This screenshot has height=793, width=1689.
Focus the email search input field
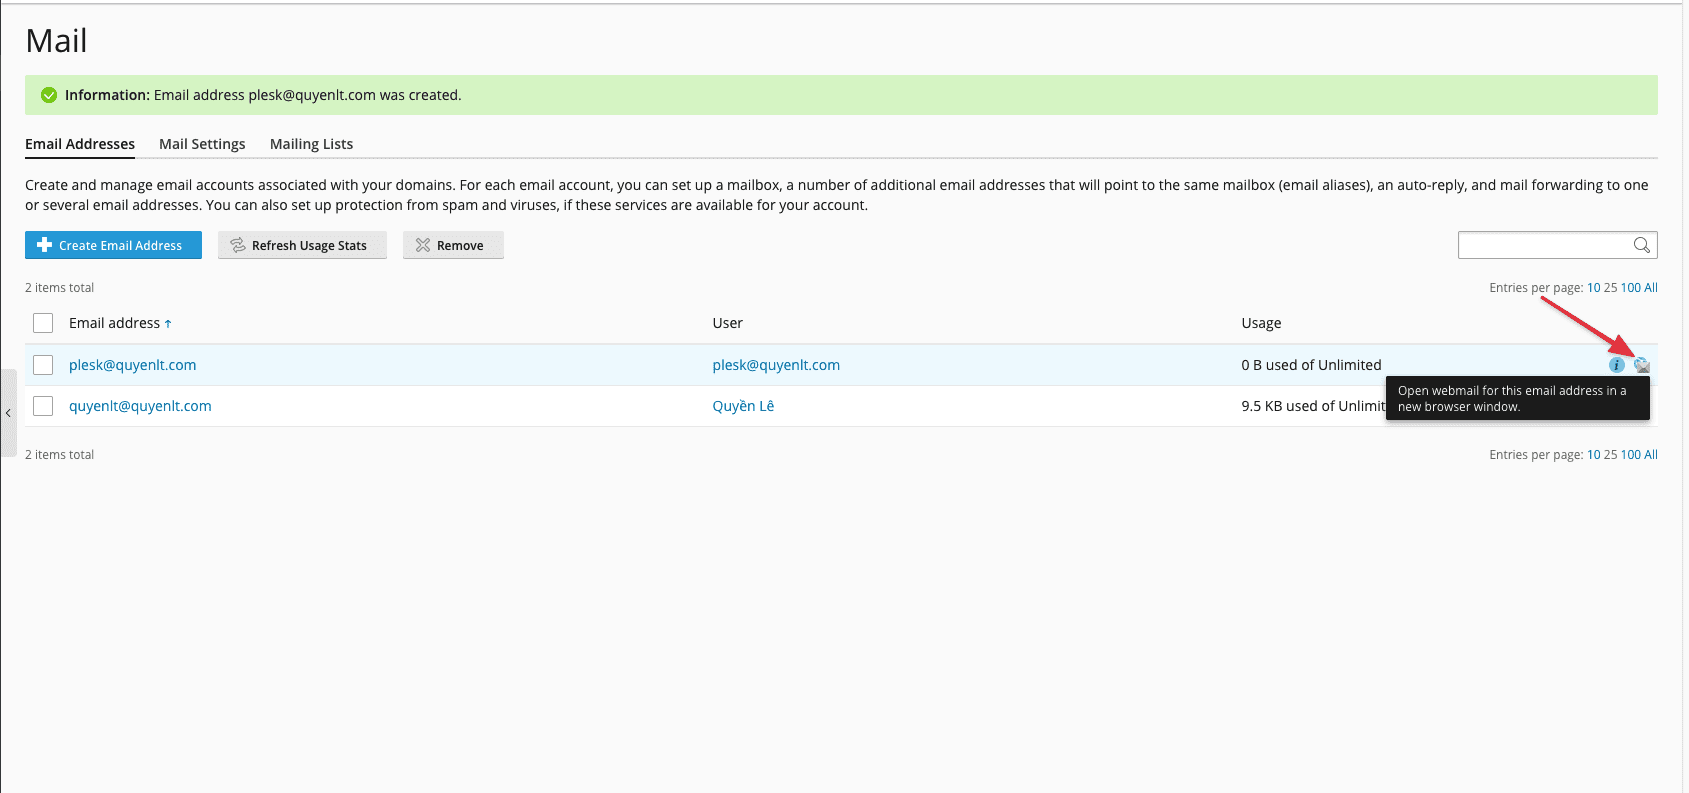point(1543,245)
